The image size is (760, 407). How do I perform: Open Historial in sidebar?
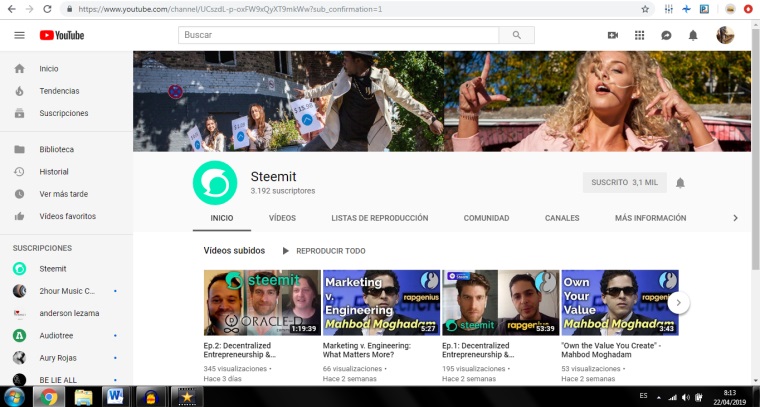pos(66,172)
